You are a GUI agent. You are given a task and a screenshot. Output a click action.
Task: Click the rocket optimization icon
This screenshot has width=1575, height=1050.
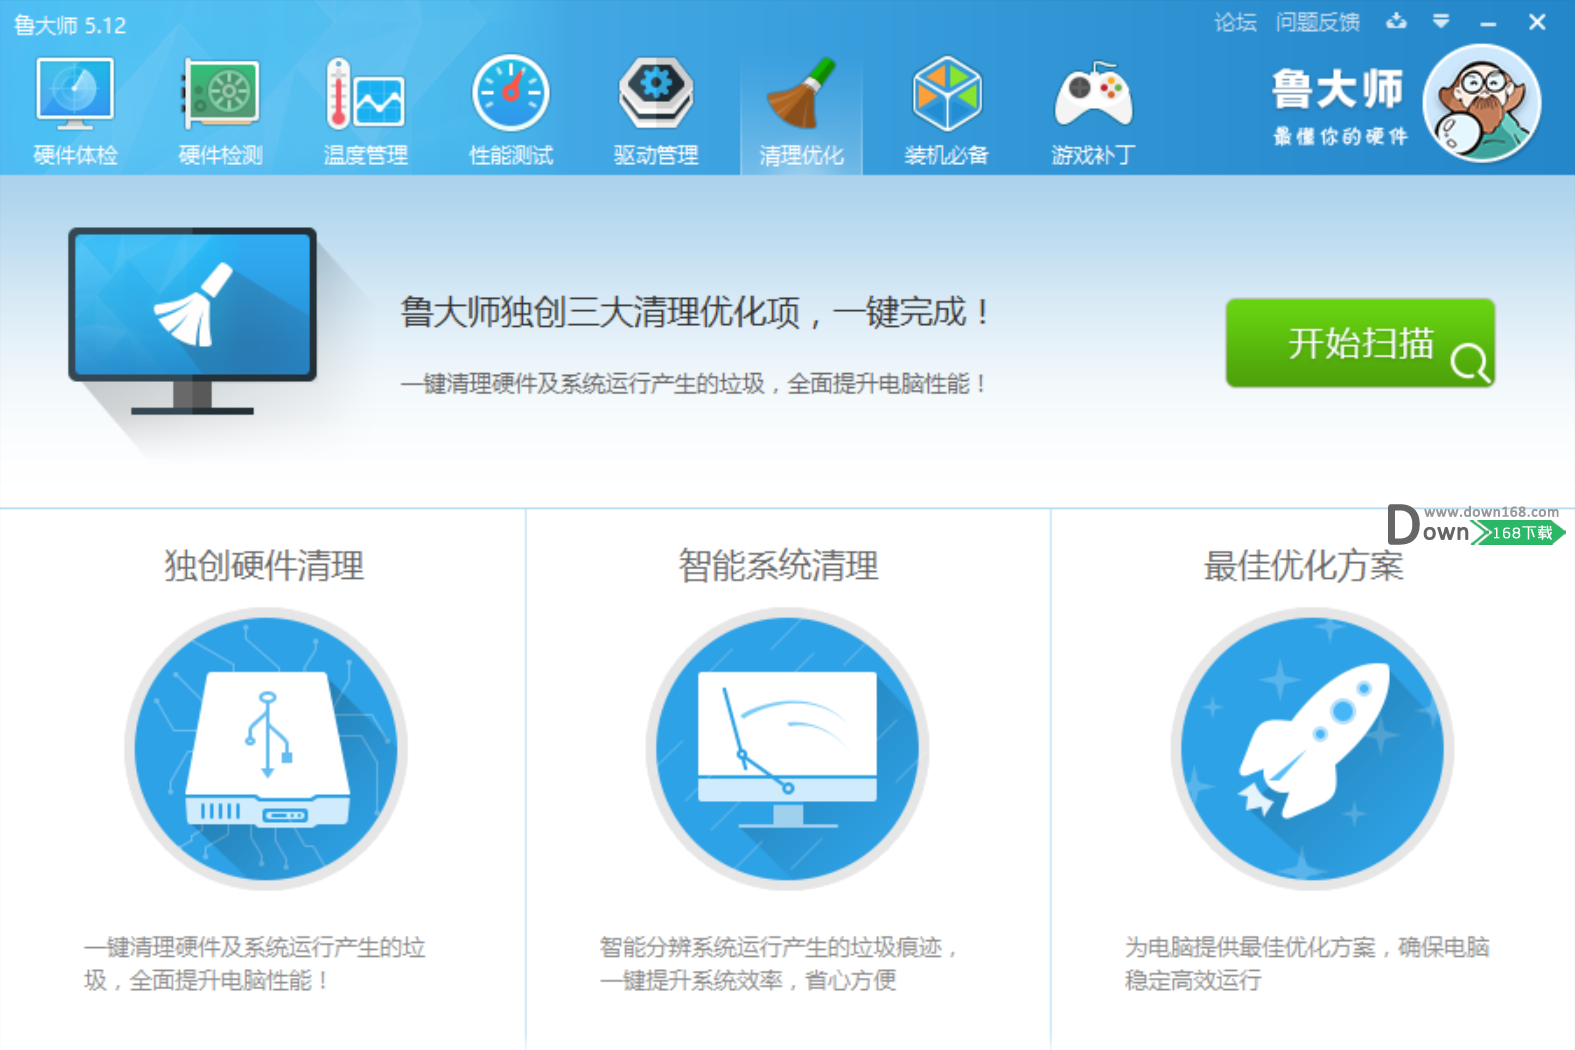(1312, 749)
